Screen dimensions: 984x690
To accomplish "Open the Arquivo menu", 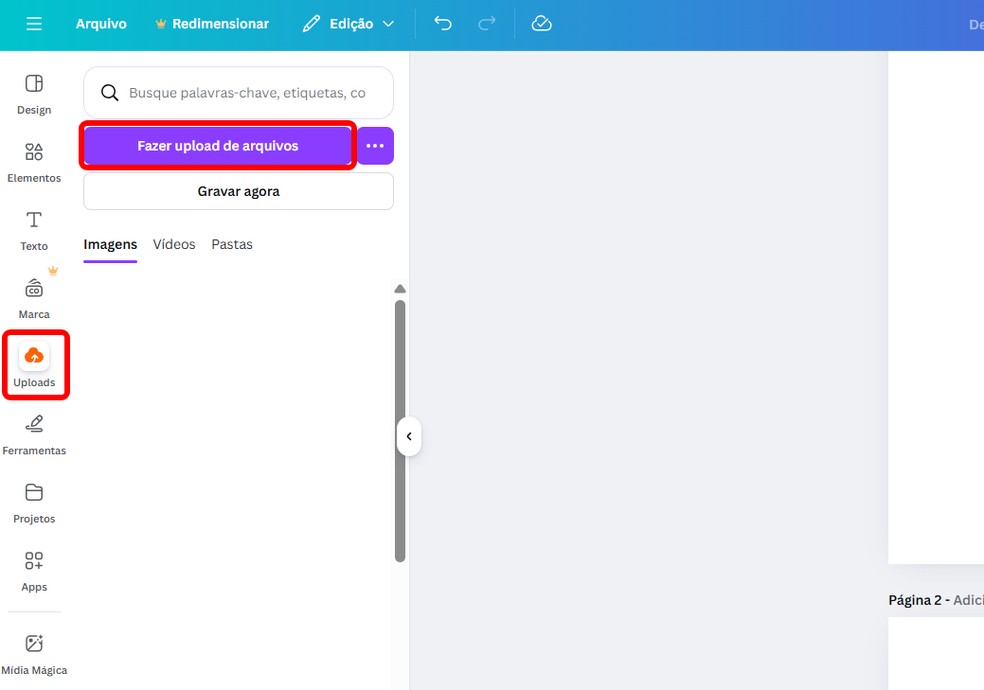I will [x=101, y=24].
